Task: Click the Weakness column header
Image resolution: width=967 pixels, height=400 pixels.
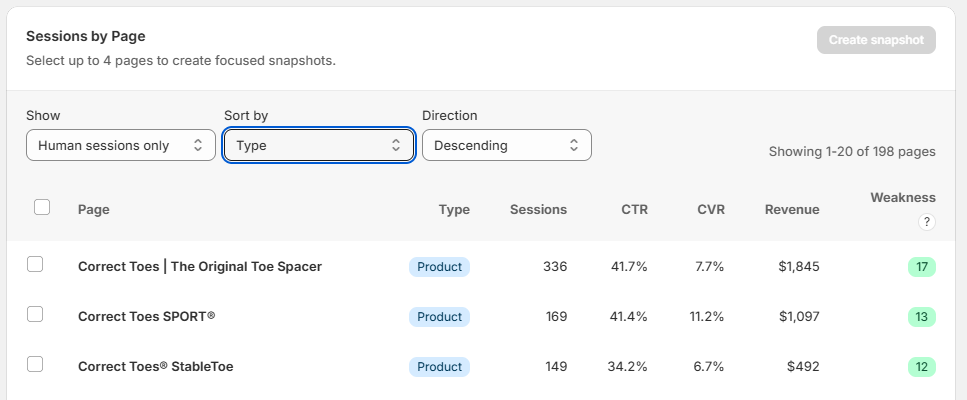Action: [x=903, y=197]
